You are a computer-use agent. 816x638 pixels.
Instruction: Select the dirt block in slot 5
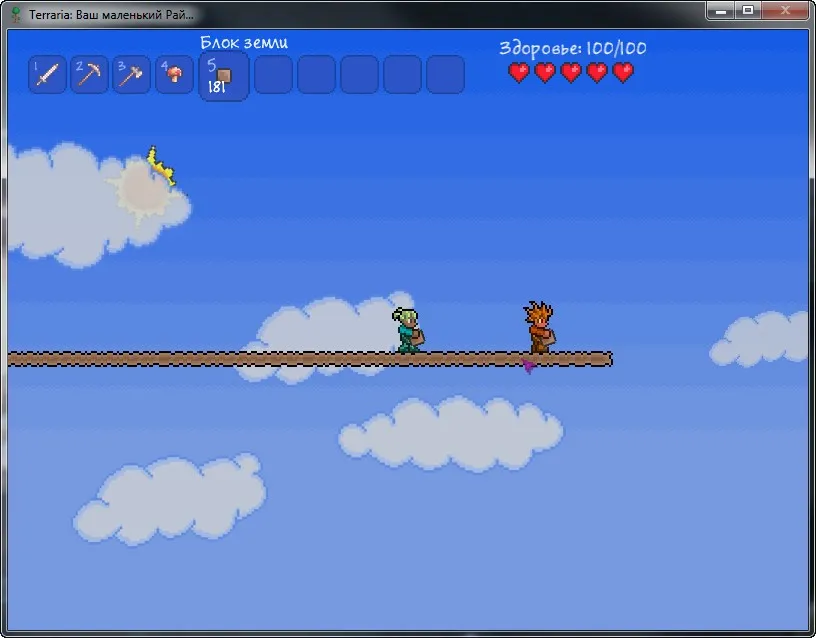click(x=224, y=76)
